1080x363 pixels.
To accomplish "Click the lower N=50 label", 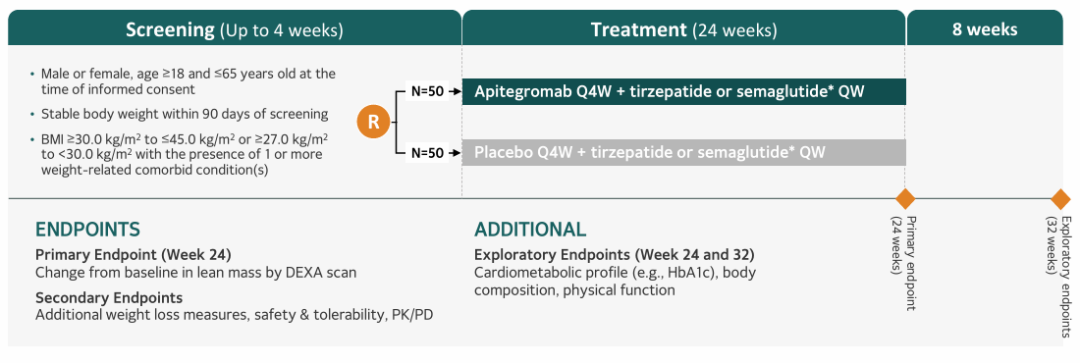I will click(x=426, y=152).
